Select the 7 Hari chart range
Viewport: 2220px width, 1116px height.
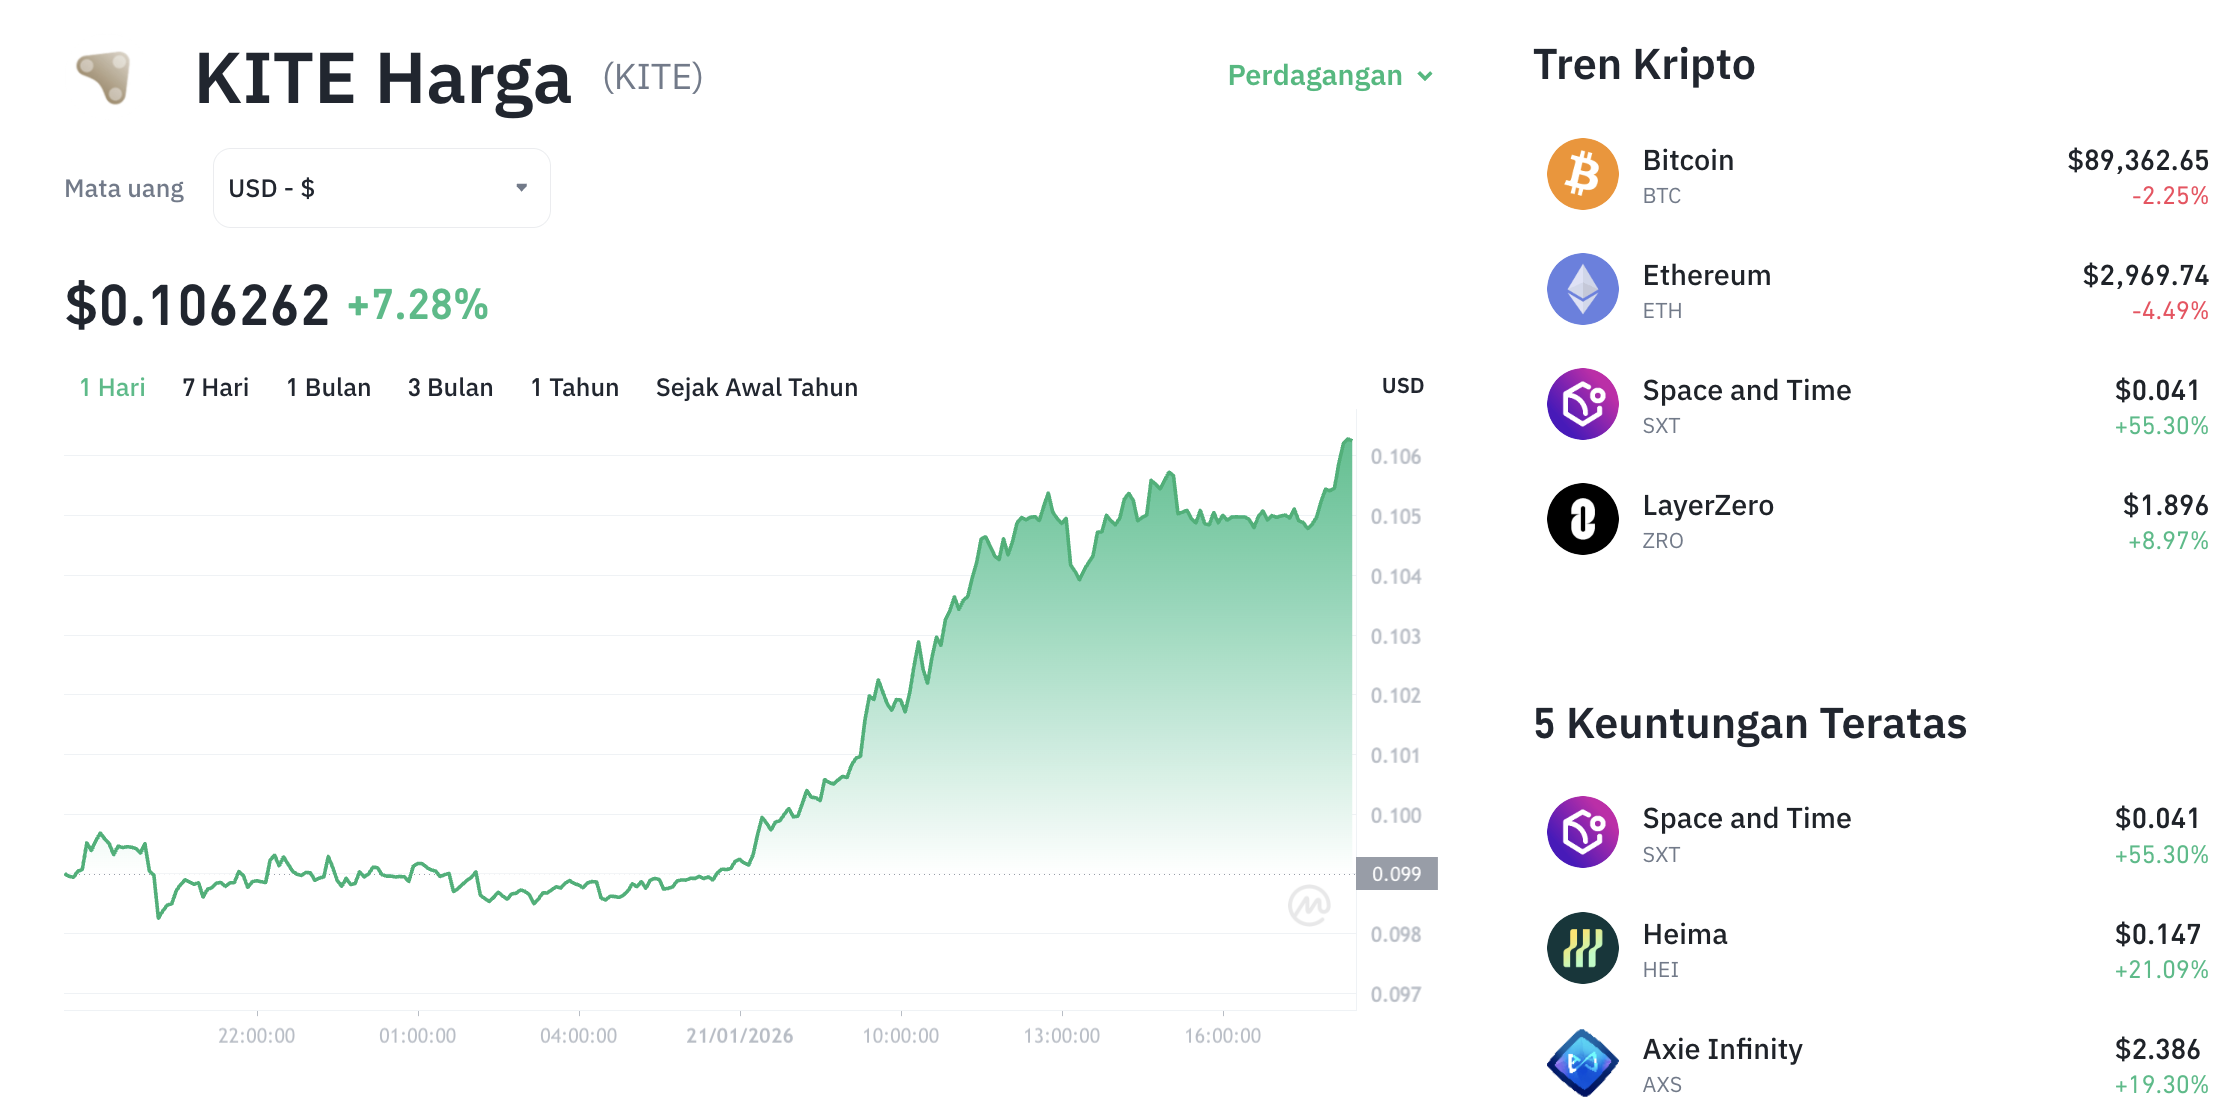tap(215, 387)
